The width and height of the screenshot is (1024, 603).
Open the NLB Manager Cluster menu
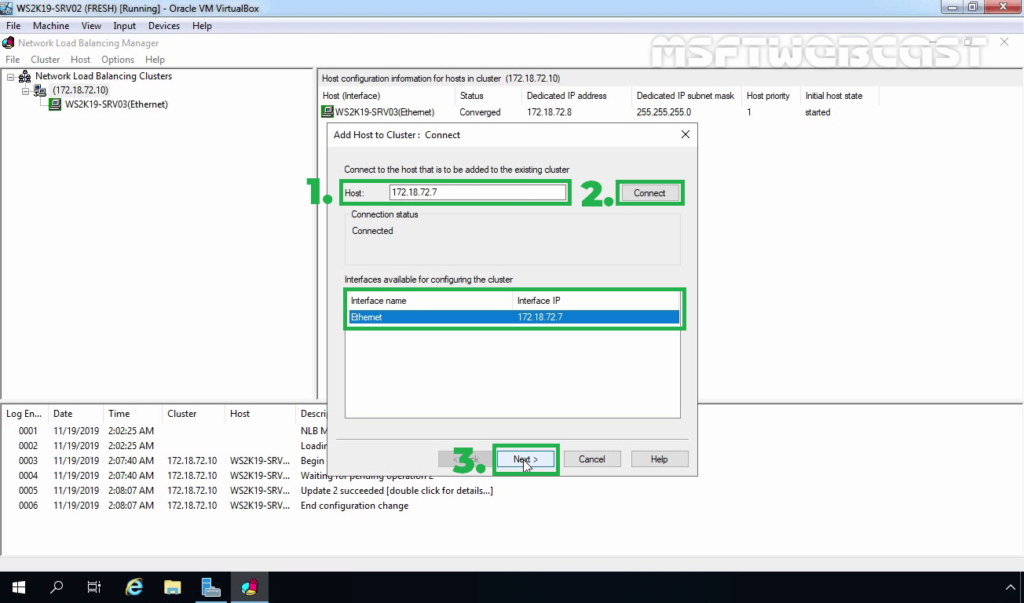coord(45,59)
